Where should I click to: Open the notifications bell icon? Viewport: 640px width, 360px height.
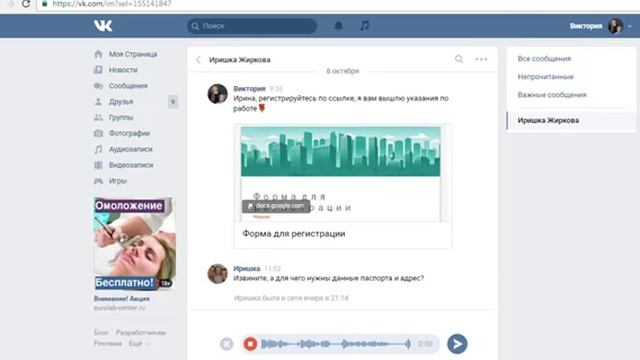click(x=338, y=26)
